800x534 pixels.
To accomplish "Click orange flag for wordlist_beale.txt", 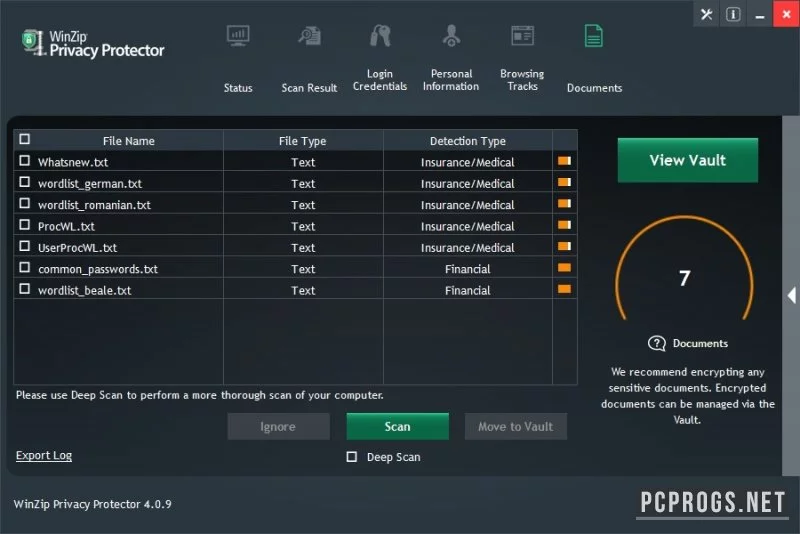I will coord(564,290).
